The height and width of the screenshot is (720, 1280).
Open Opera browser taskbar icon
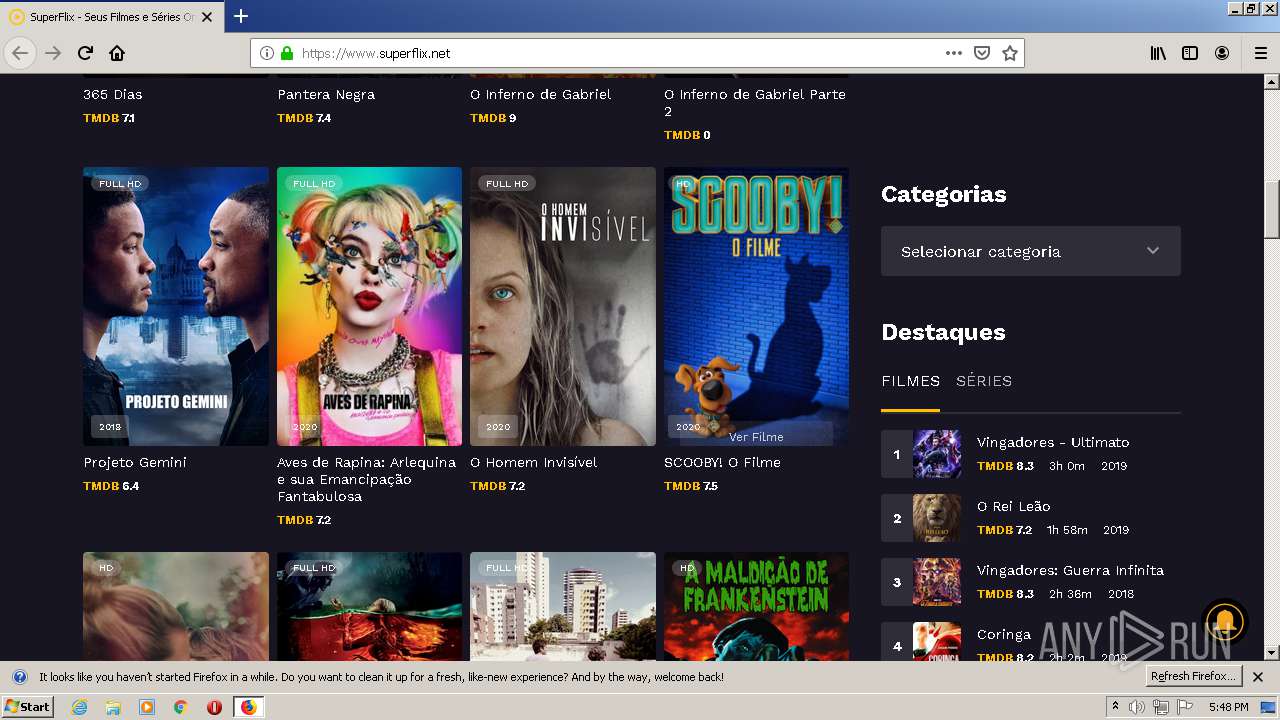tap(214, 707)
